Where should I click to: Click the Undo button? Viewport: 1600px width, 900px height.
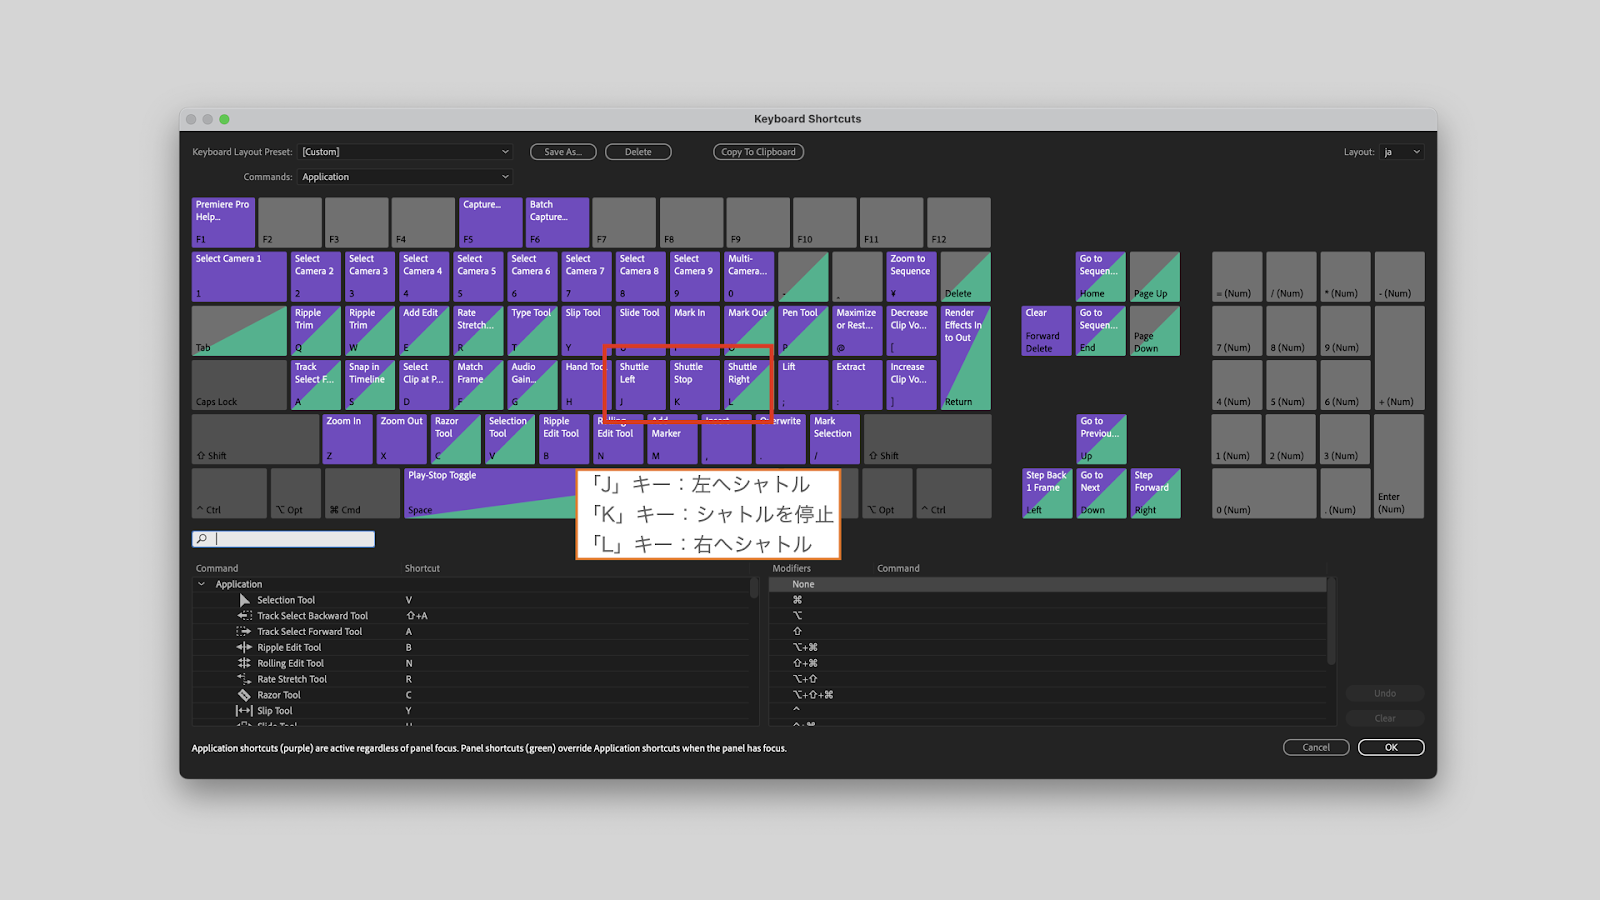[x=1385, y=693]
